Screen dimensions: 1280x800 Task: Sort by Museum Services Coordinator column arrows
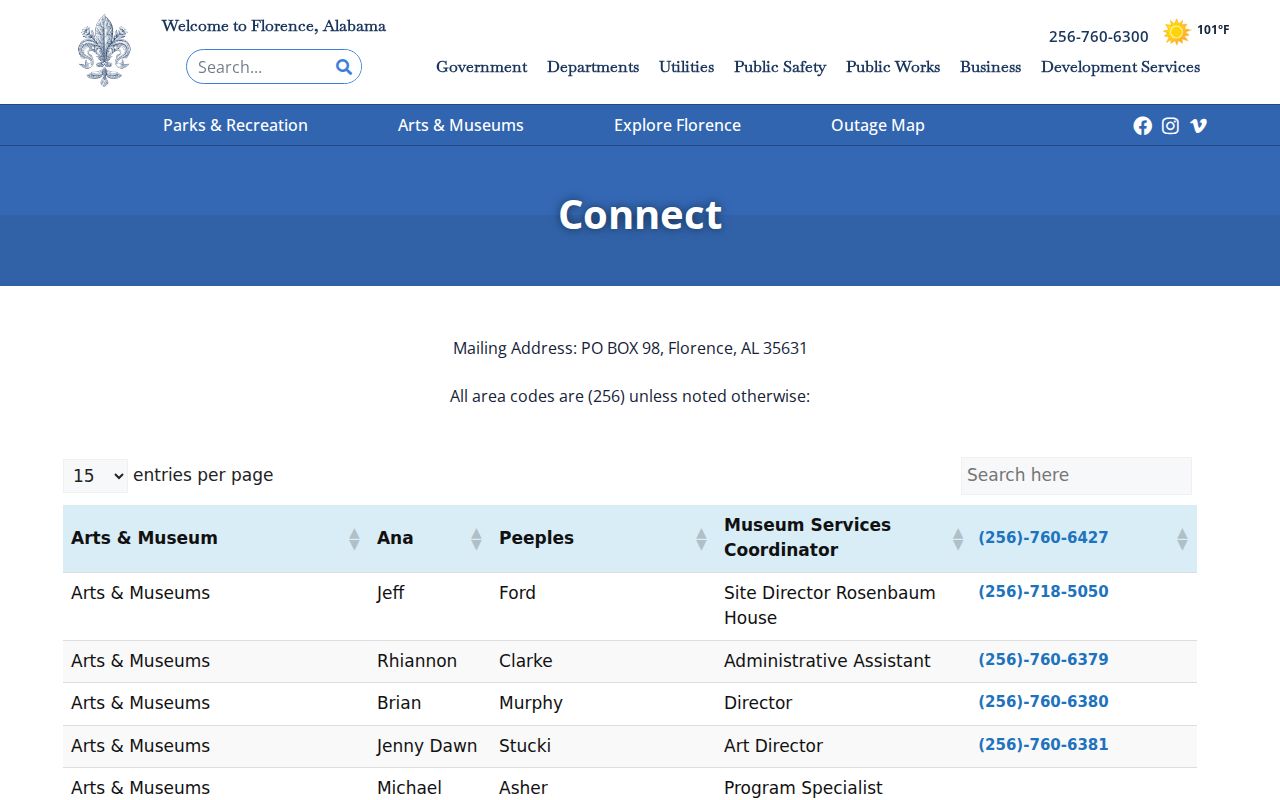coord(958,539)
